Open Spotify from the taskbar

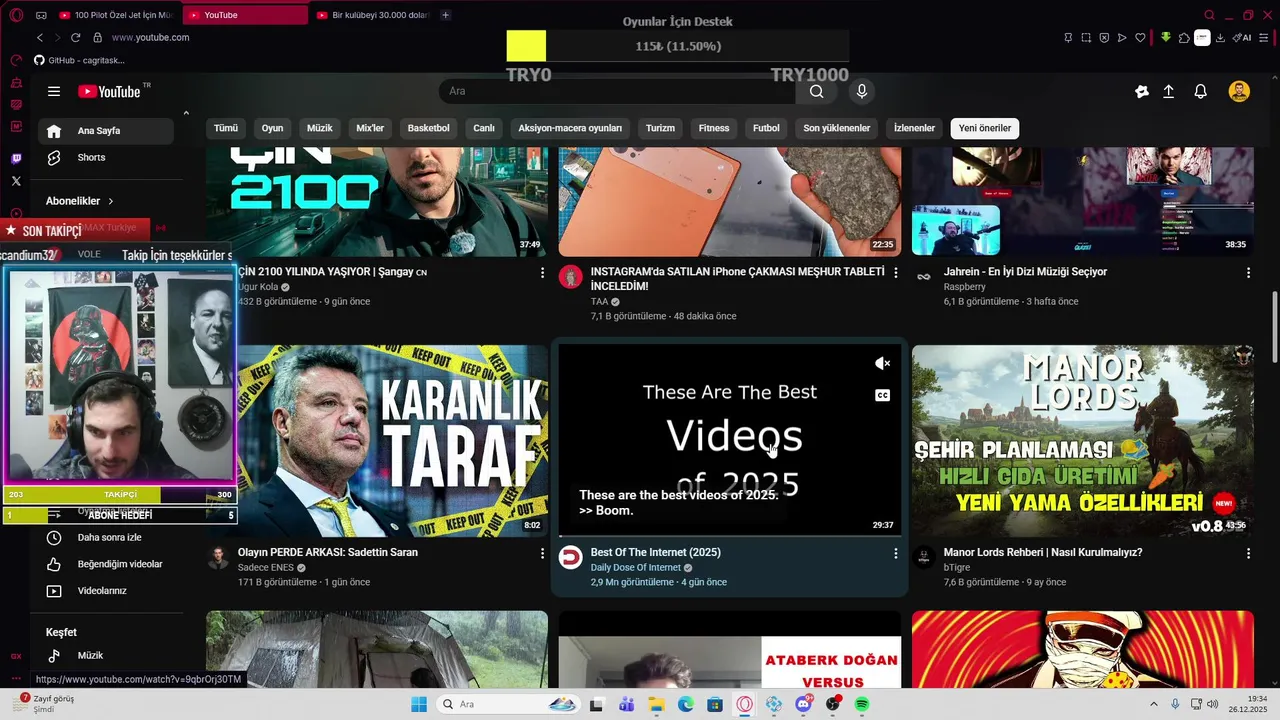click(x=862, y=705)
